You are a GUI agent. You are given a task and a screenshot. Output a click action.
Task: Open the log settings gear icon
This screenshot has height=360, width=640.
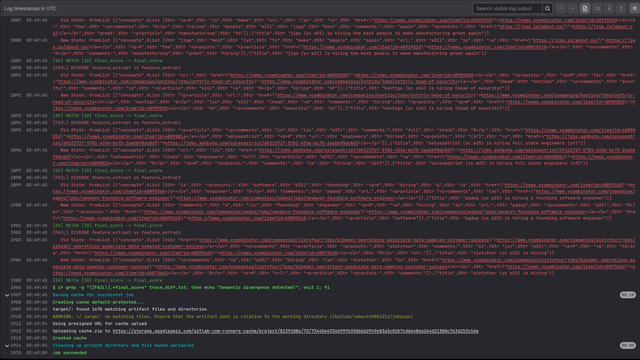634,9
